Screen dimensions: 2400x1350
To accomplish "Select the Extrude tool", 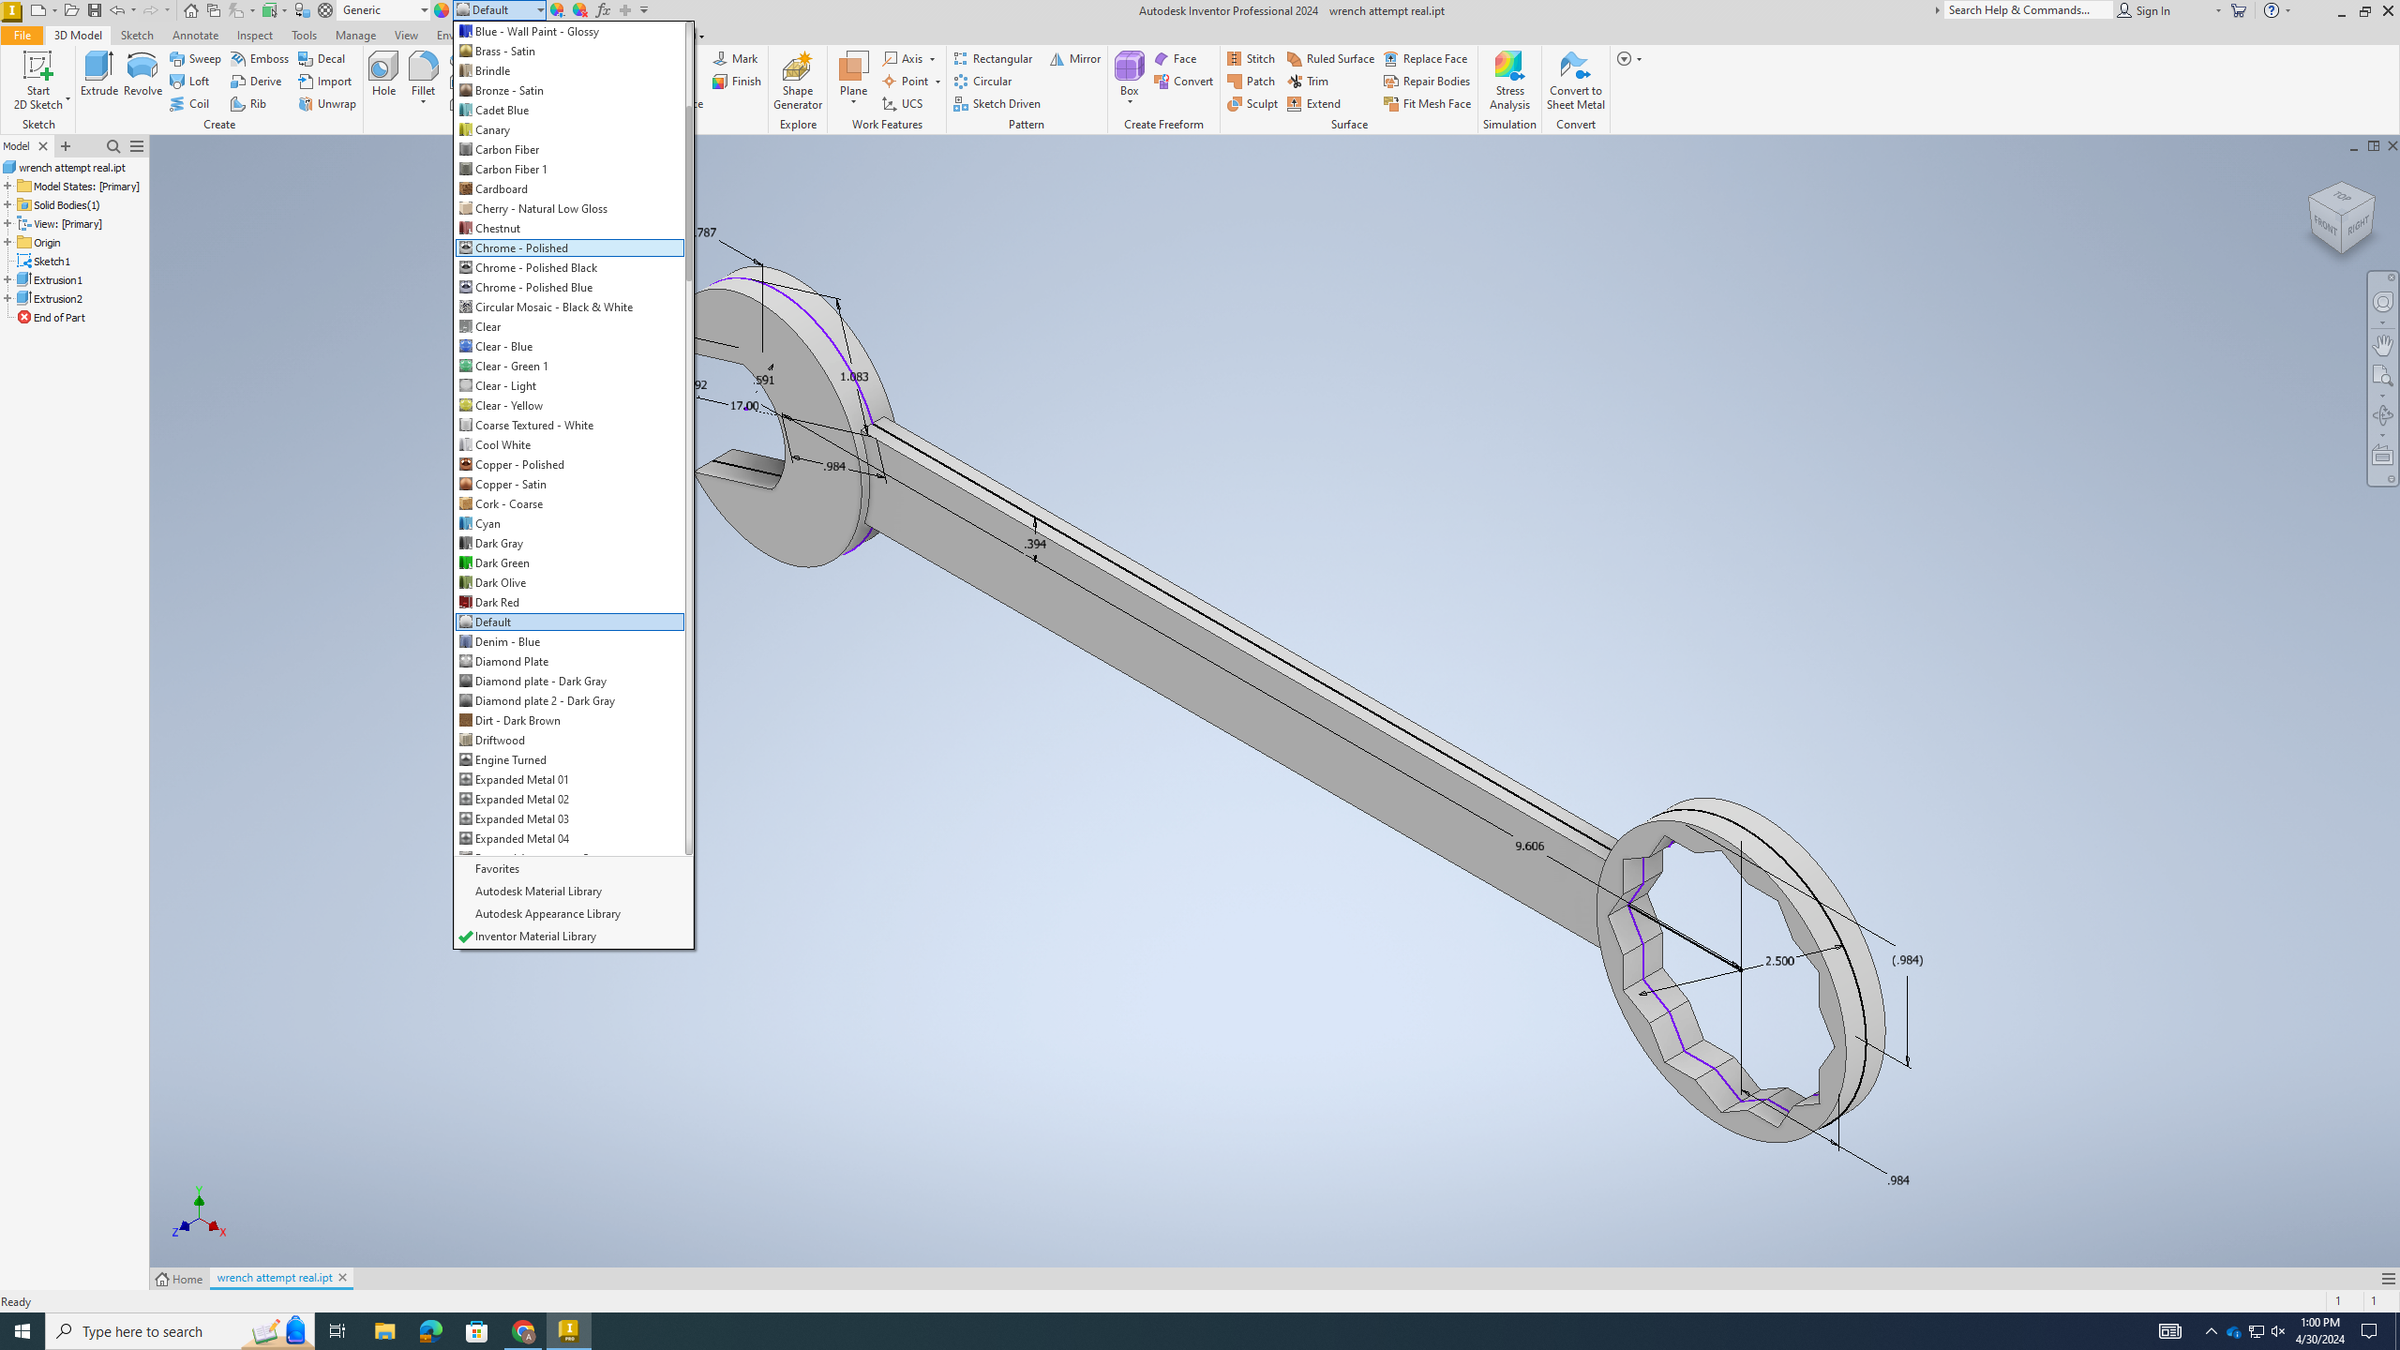I will click(97, 80).
